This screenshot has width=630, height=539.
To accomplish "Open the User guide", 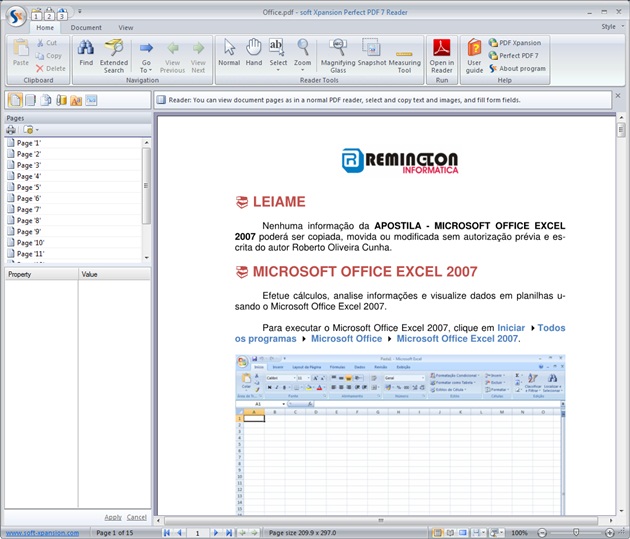I will 474,56.
